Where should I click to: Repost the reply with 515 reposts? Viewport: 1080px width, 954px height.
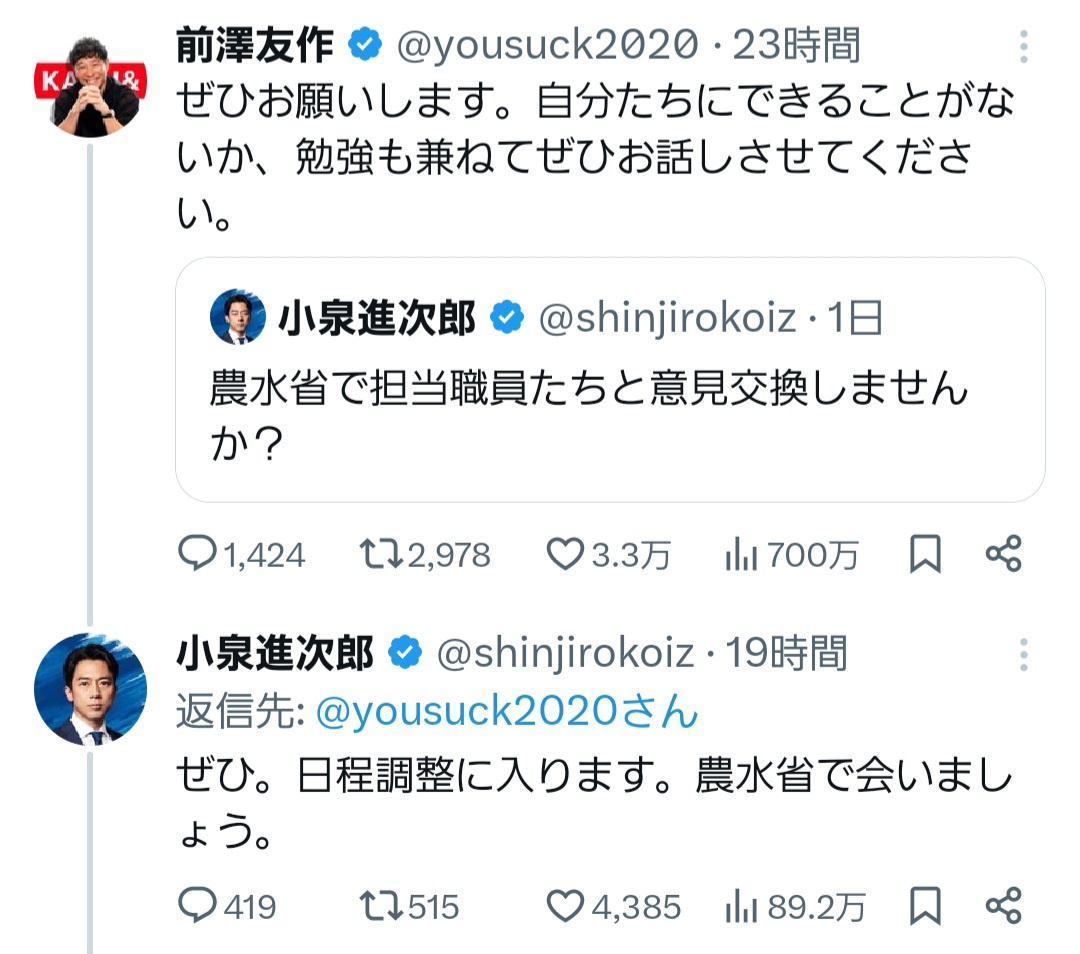380,906
